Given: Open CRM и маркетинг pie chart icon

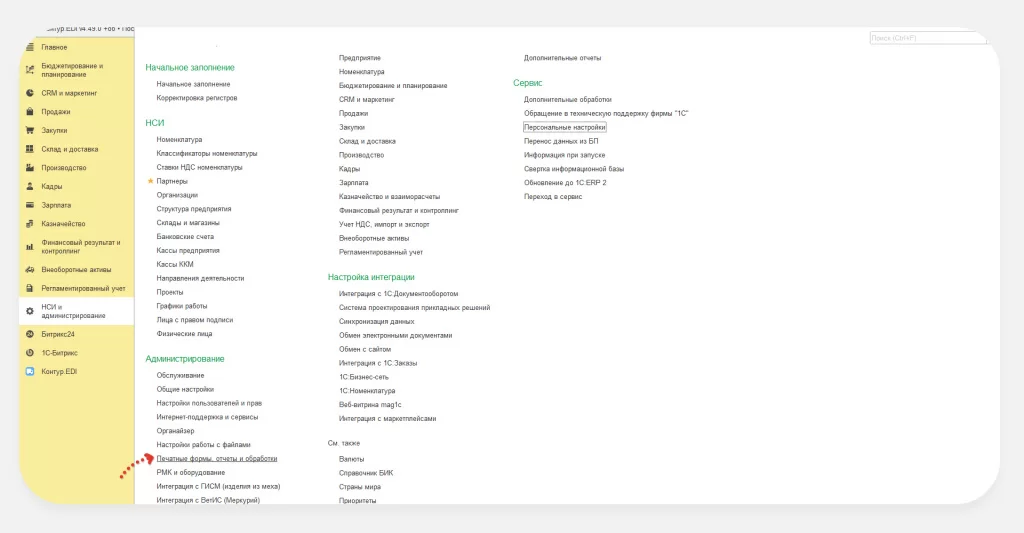Looking at the screenshot, I should [x=30, y=93].
